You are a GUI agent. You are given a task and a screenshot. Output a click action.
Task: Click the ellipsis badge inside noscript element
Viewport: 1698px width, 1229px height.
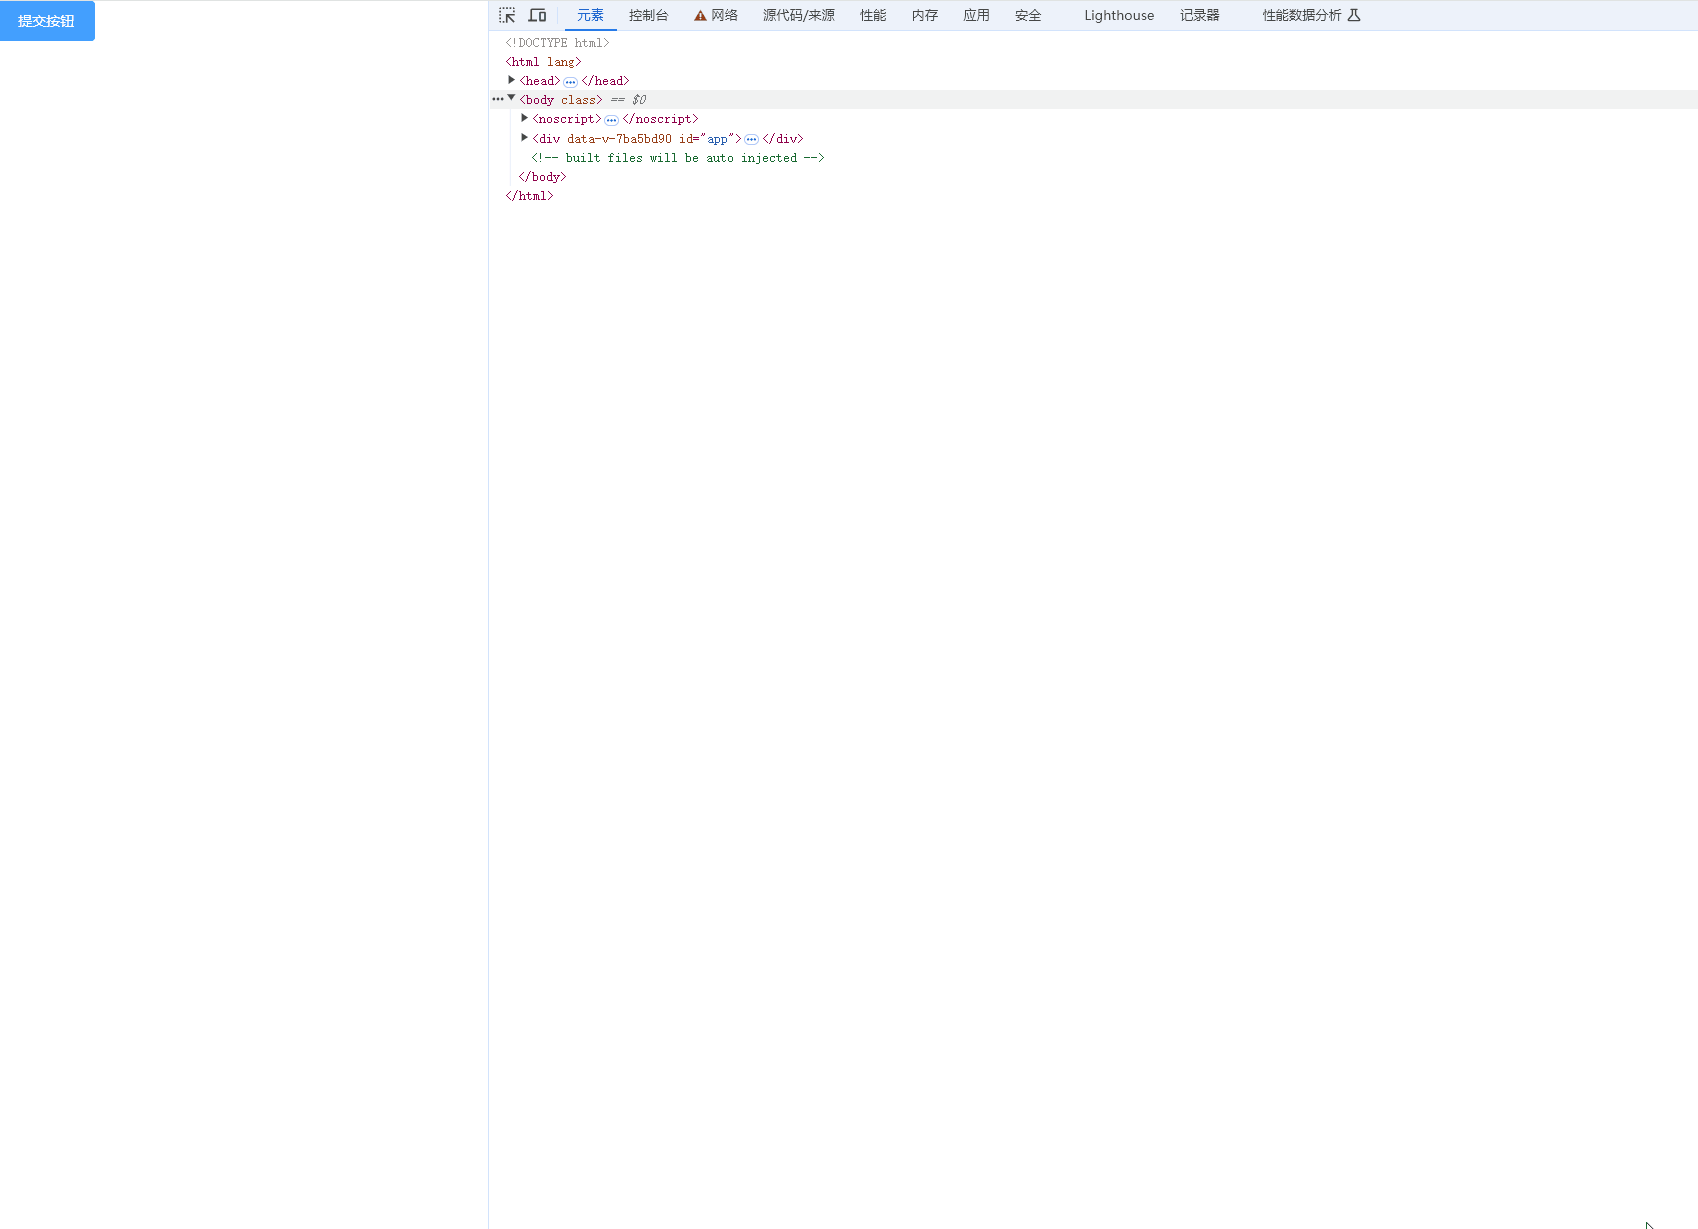(611, 120)
